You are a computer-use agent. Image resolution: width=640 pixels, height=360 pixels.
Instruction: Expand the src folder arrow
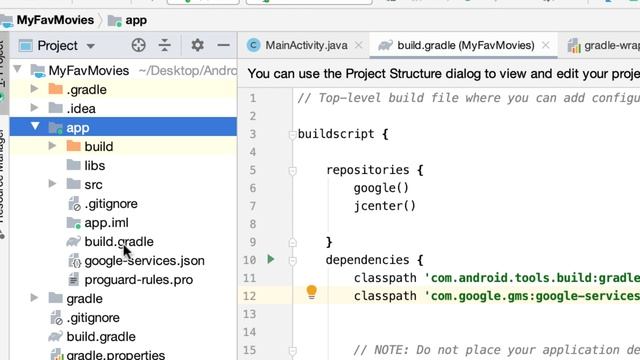pos(52,184)
